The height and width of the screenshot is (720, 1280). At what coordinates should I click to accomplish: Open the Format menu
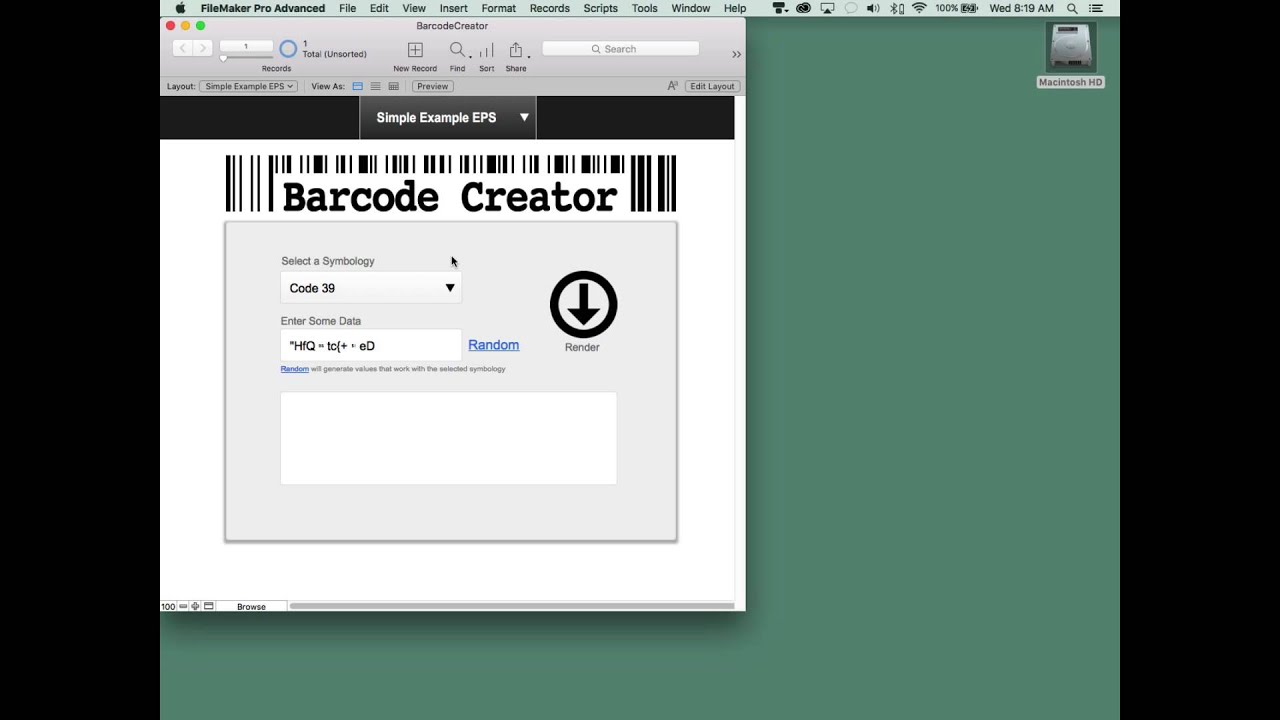[498, 8]
